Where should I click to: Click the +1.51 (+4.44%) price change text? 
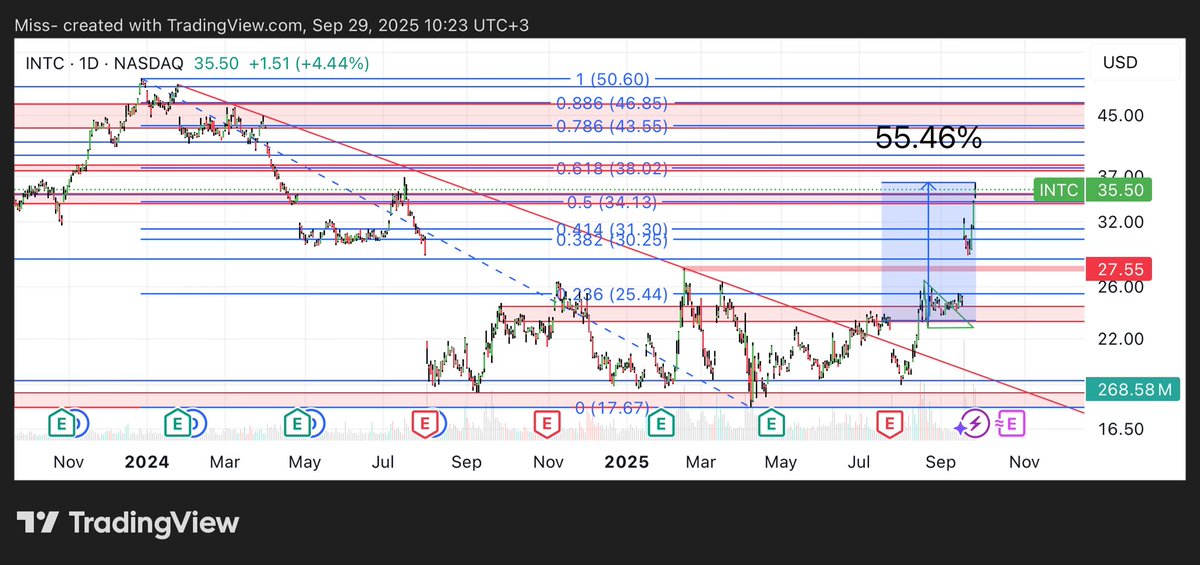(x=309, y=63)
